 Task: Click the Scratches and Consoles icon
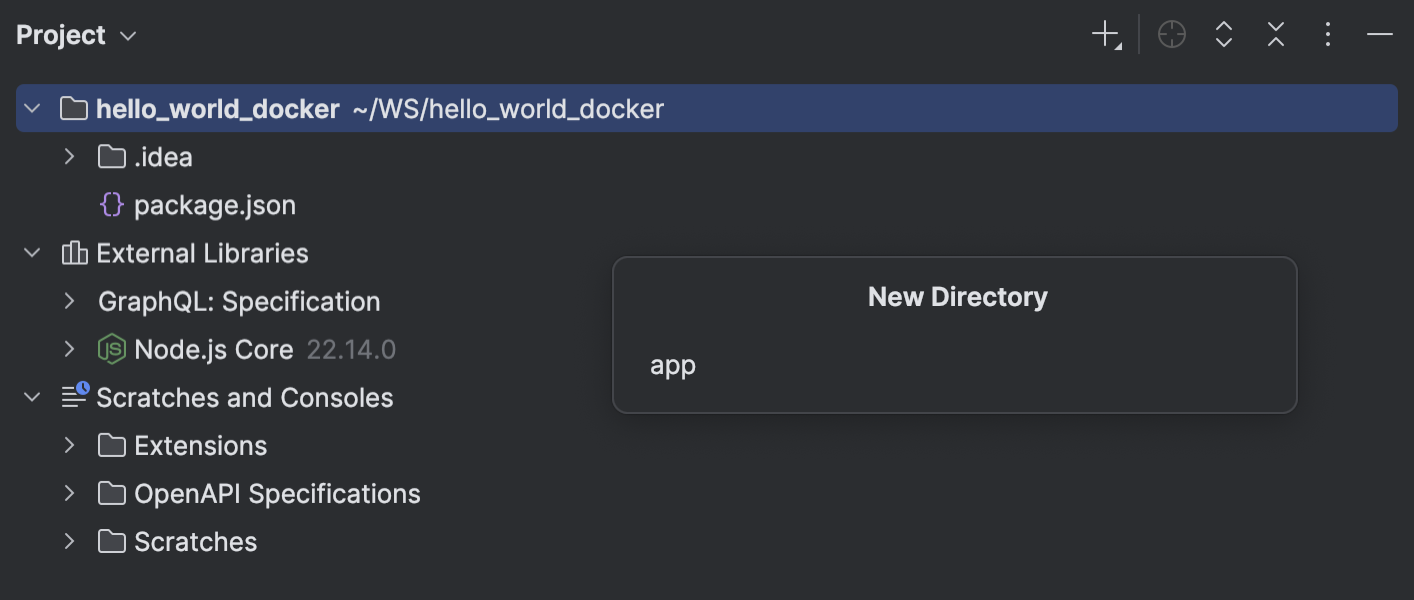pos(73,397)
